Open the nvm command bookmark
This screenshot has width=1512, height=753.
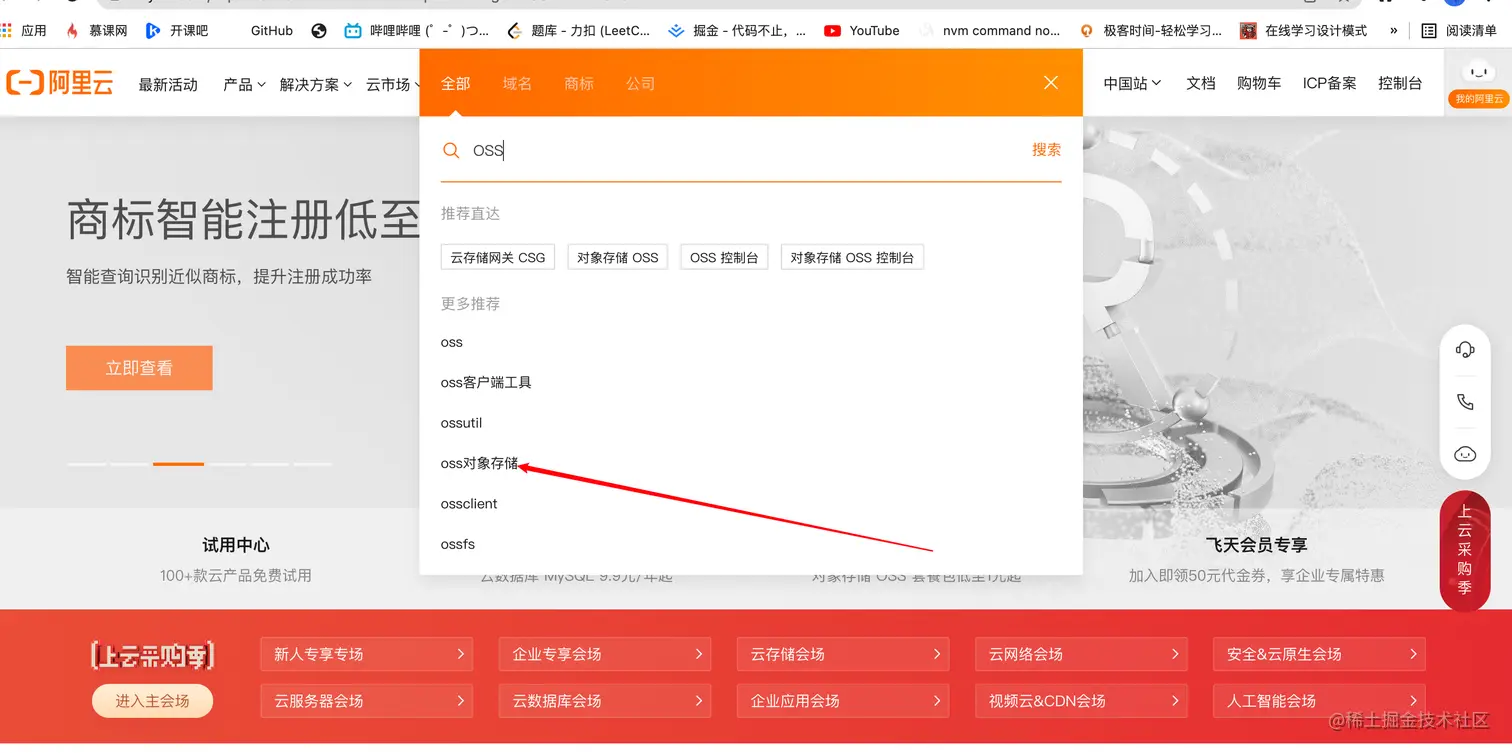click(x=989, y=31)
